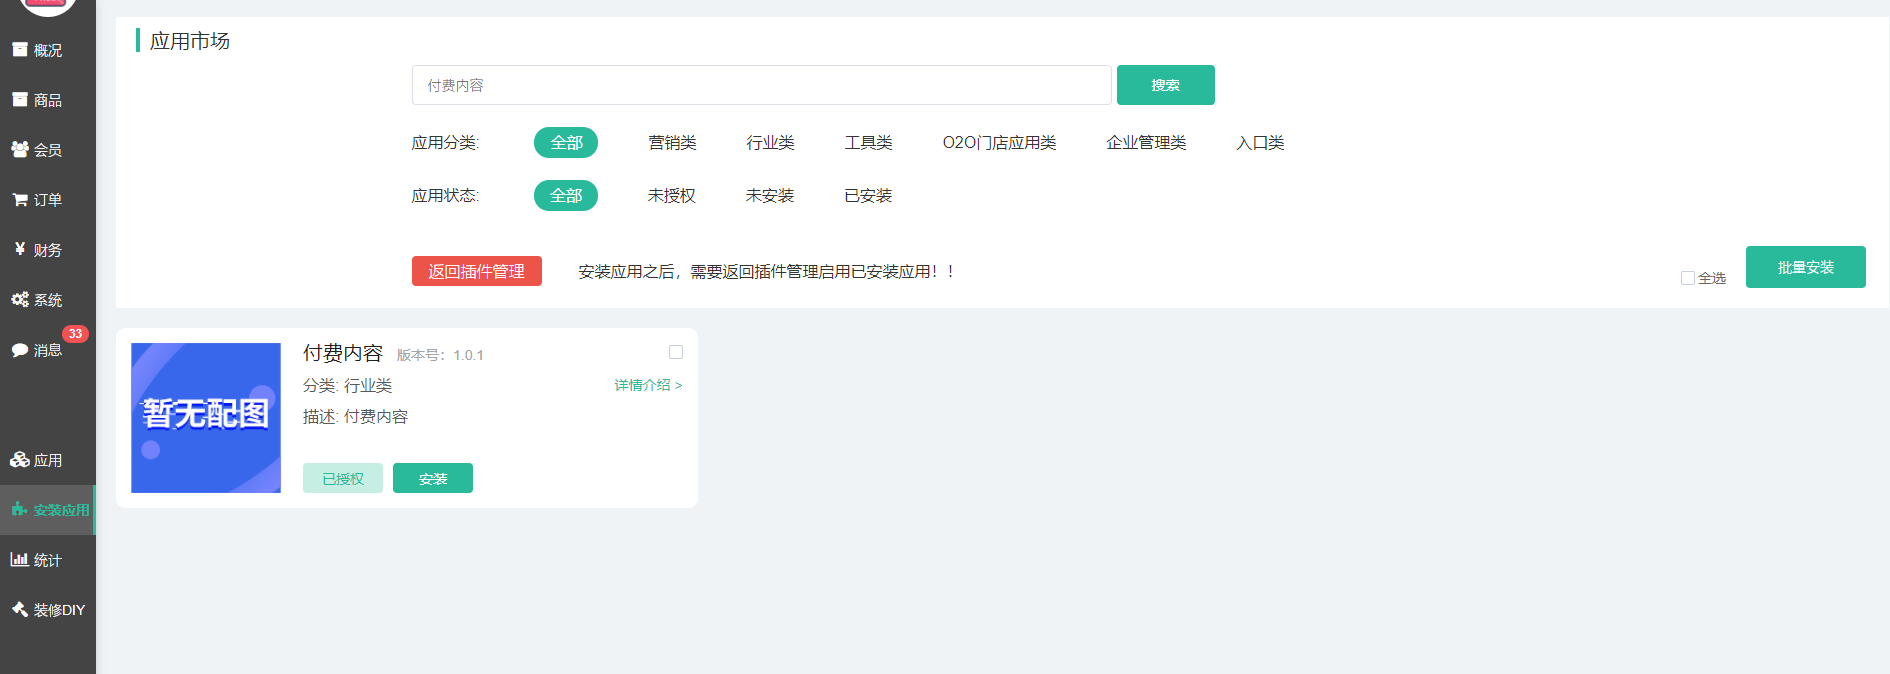Click the red 返回插件管理 button
The image size is (1890, 674).
[476, 271]
